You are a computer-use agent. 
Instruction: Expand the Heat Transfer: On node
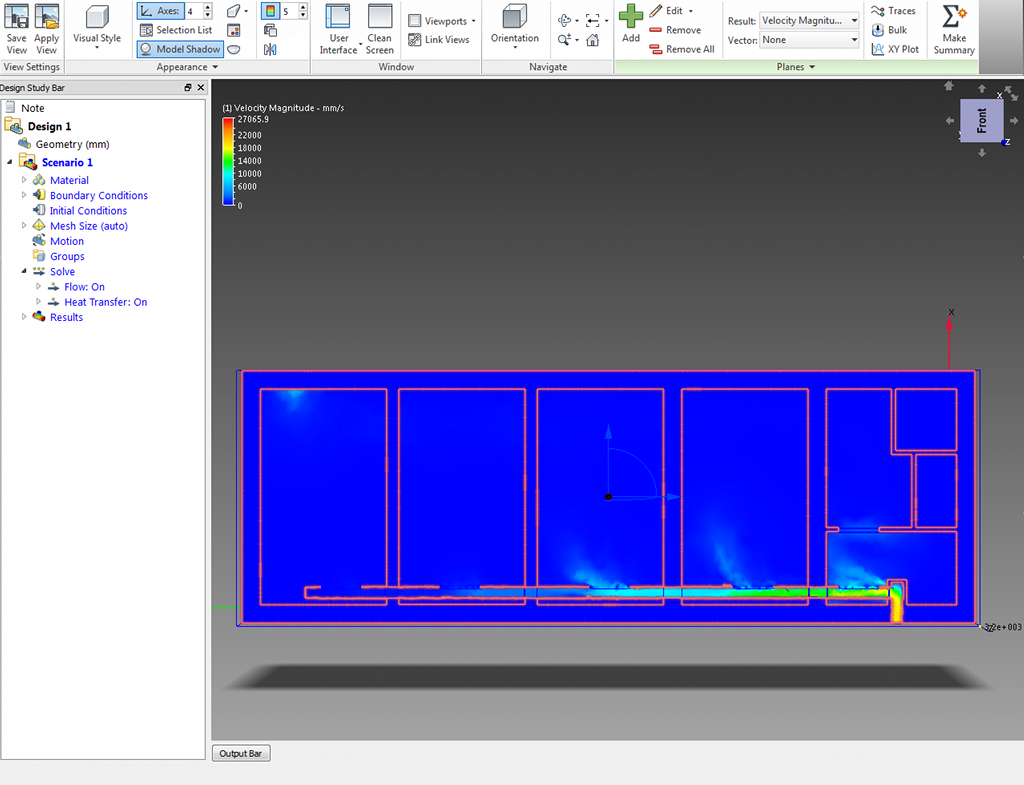pos(39,302)
